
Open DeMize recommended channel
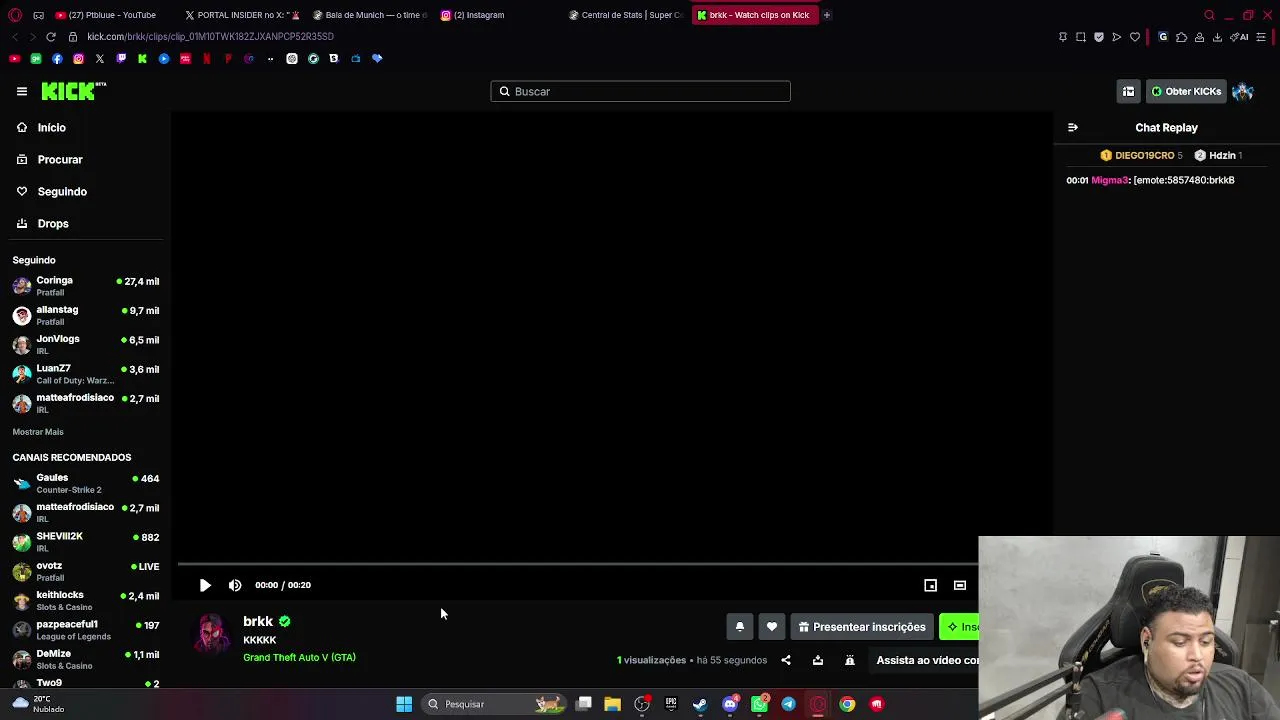pyautogui.click(x=85, y=659)
